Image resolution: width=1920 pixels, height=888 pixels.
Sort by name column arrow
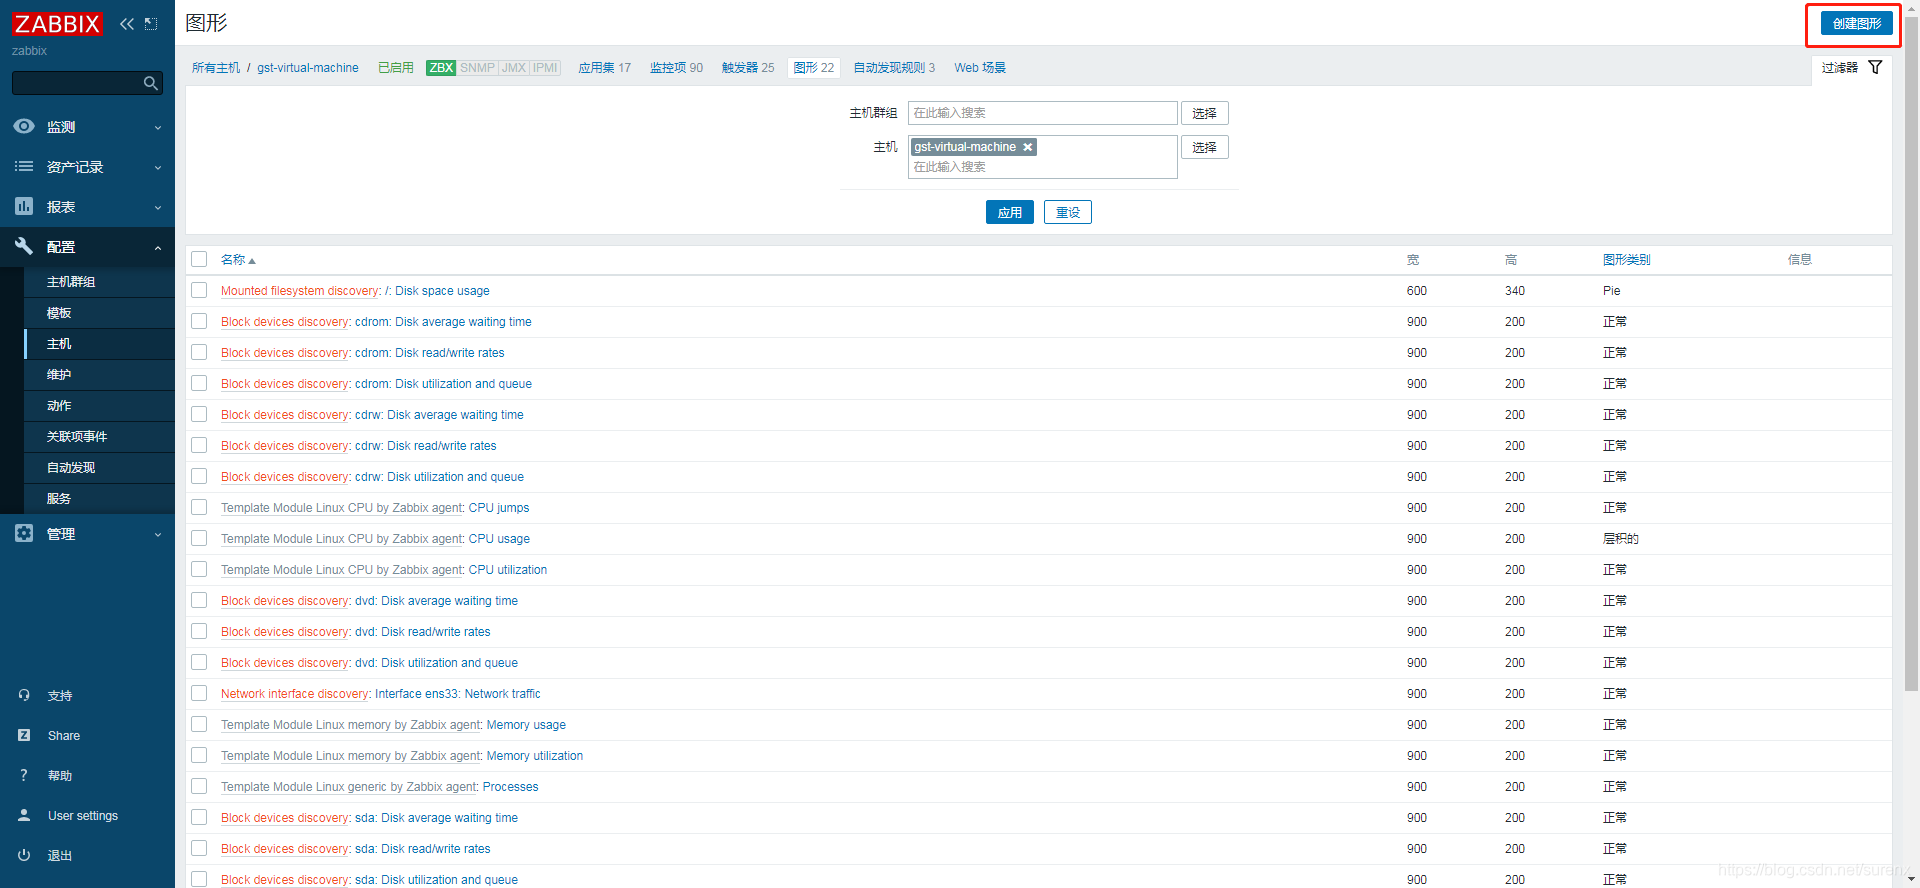[252, 261]
